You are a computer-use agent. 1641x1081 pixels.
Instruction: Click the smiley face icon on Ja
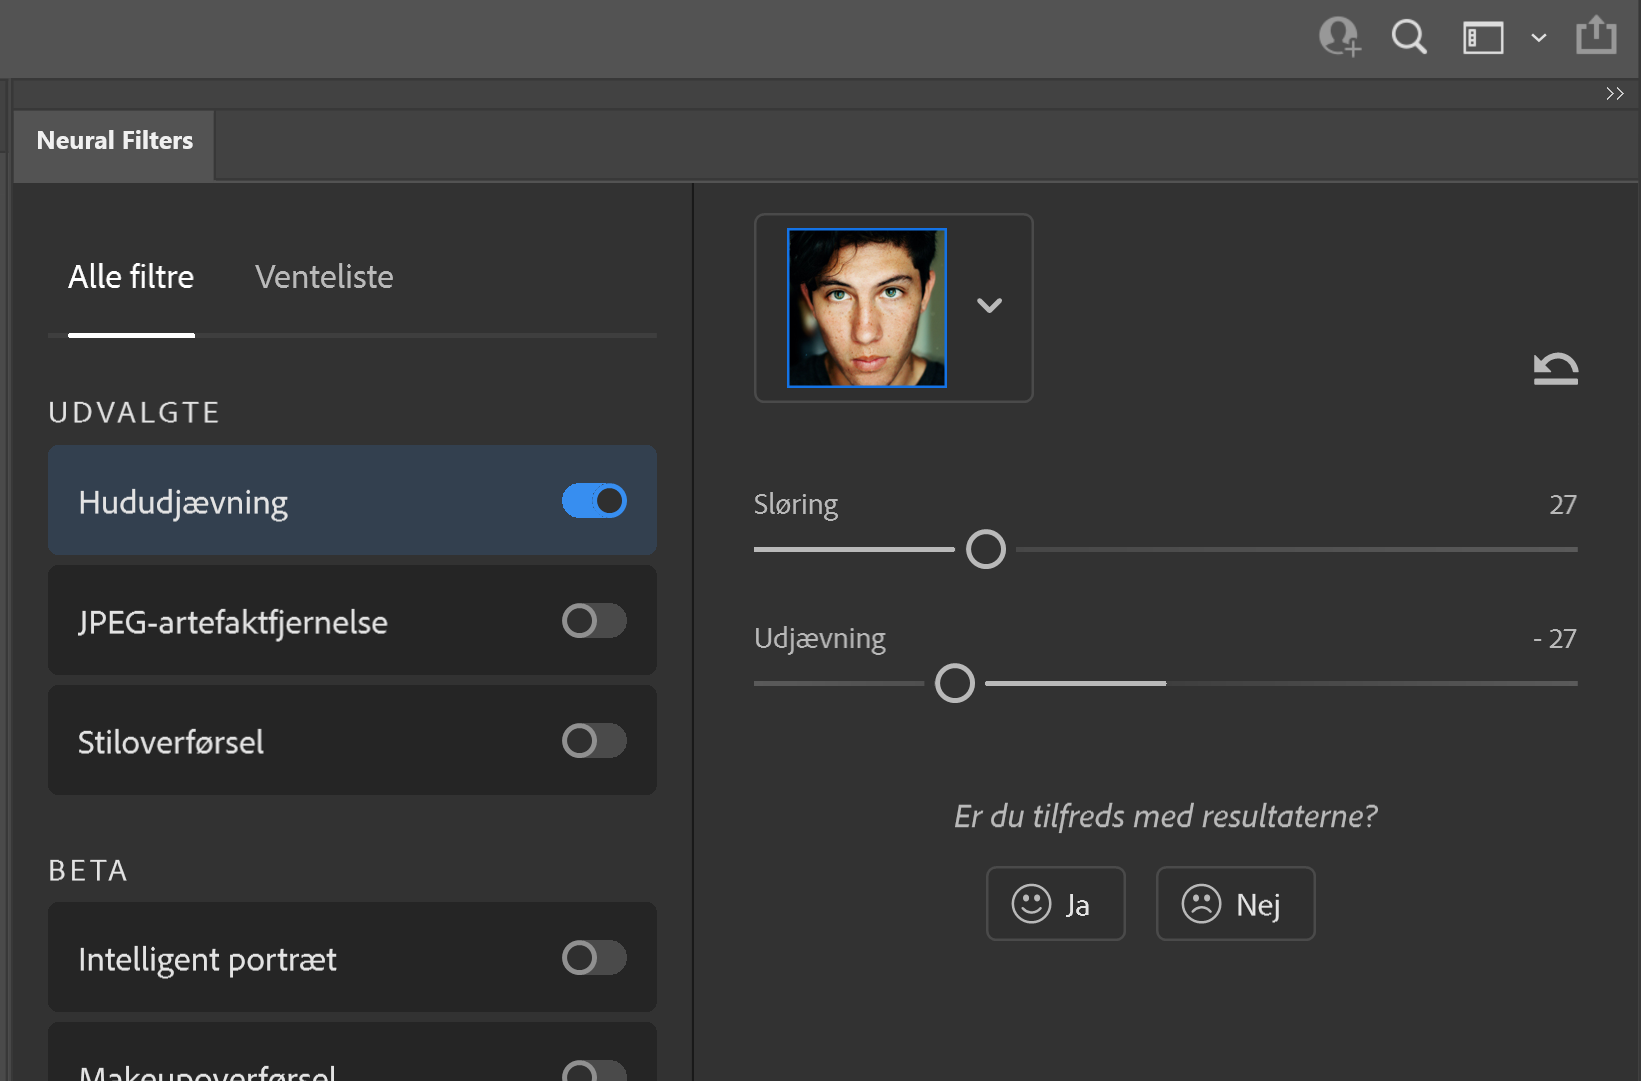point(1032,903)
